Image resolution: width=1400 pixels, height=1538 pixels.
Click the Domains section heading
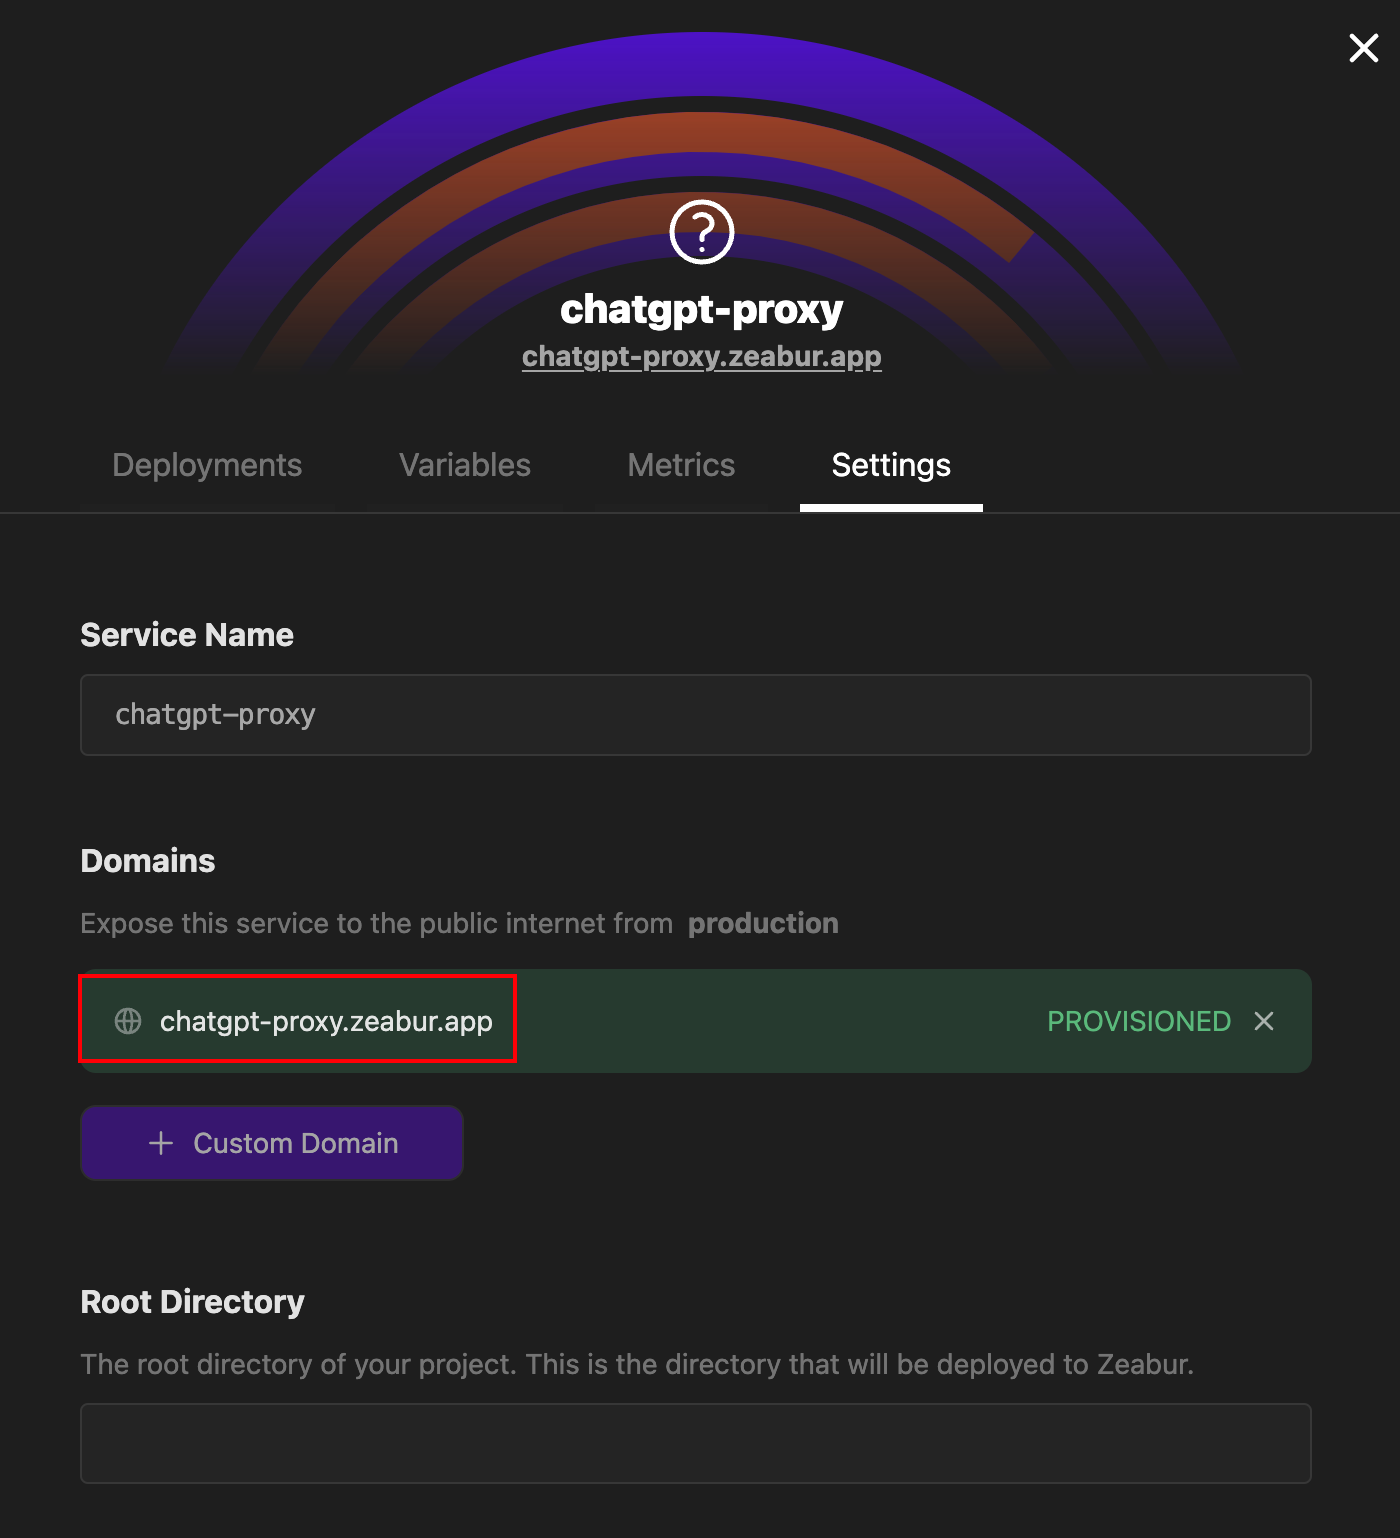tap(148, 861)
